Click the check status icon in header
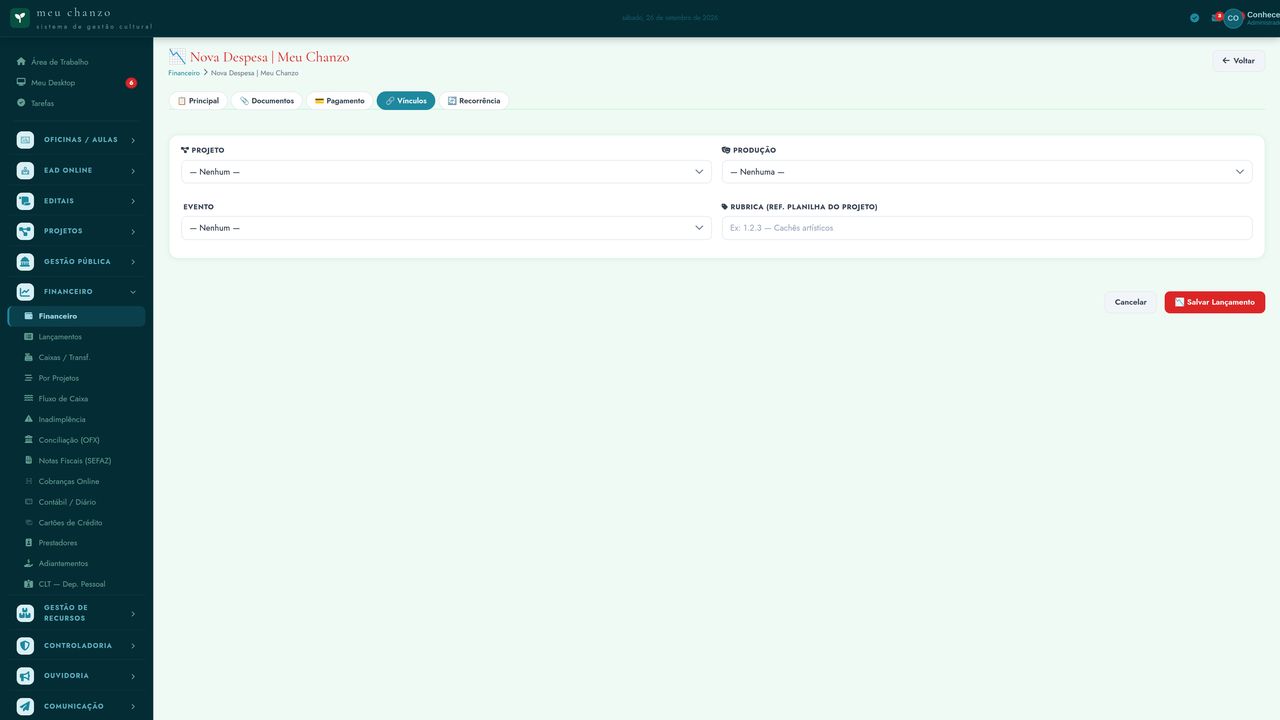 [x=1195, y=18]
